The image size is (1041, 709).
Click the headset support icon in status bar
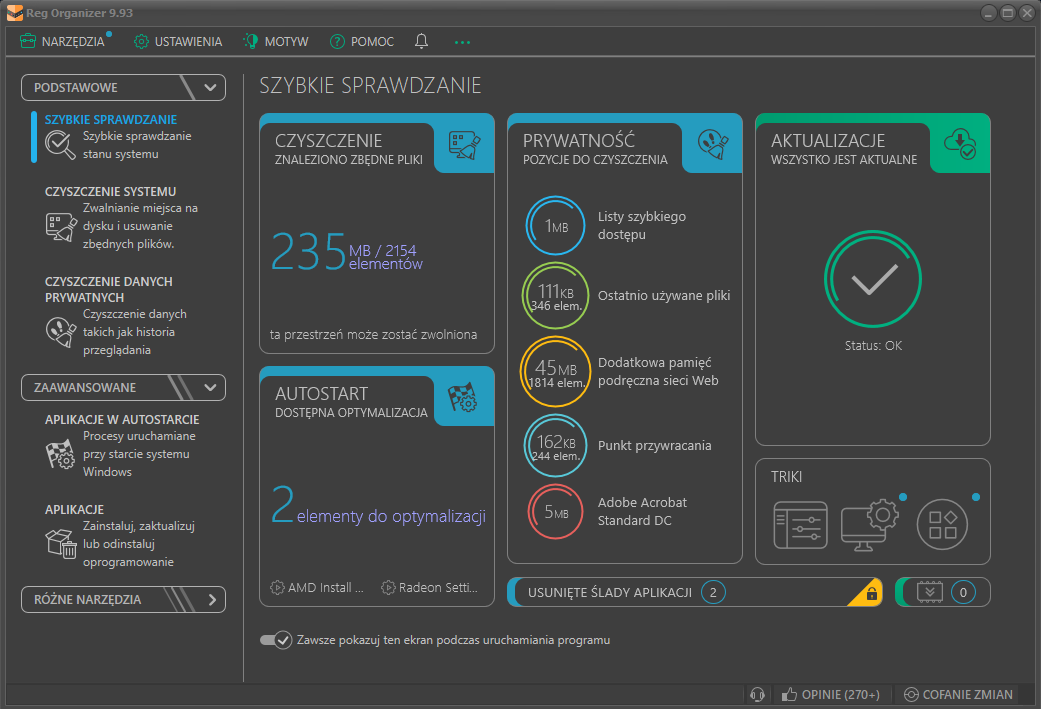coord(757,694)
